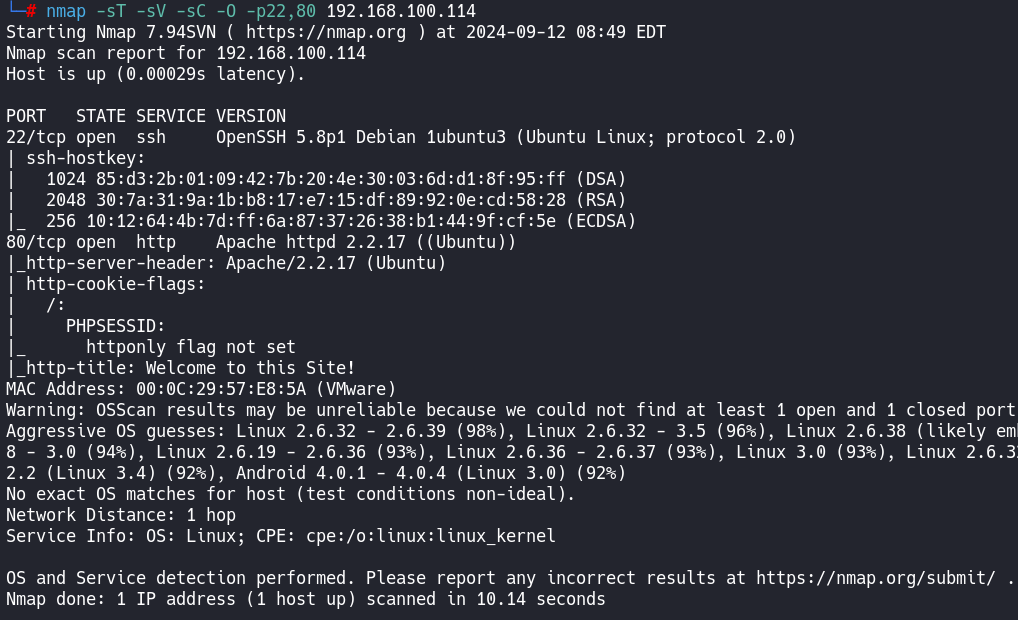Click the root prompt hash symbol
Viewport: 1018px width, 620px height.
(31, 11)
